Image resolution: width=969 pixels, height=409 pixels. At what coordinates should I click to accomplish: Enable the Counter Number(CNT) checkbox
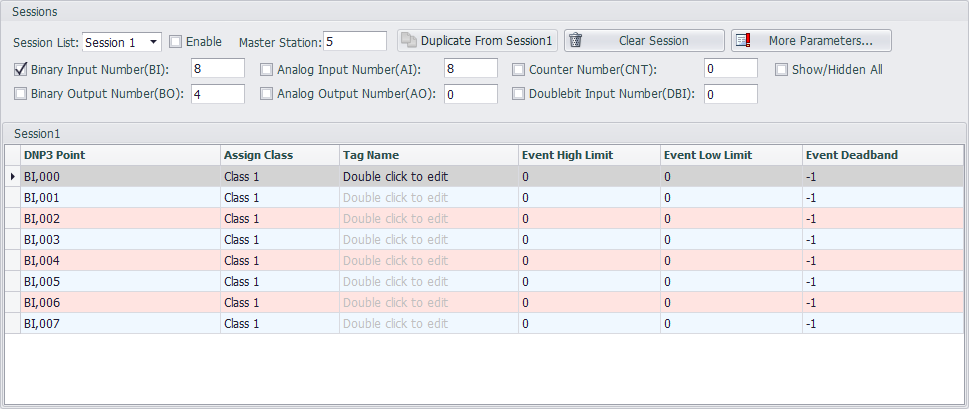coord(518,70)
